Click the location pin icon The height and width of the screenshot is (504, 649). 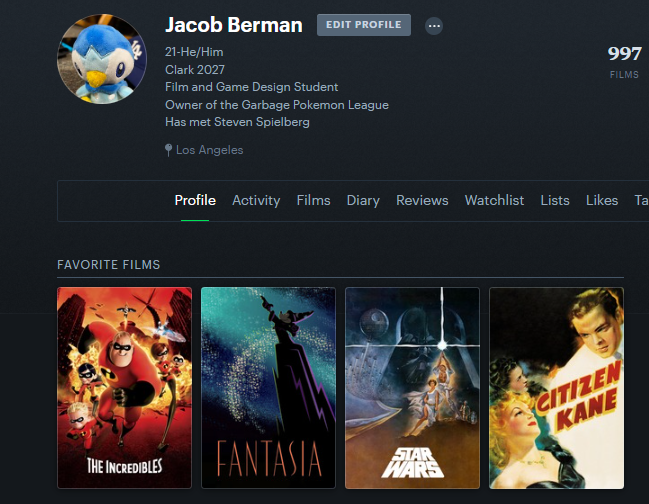[x=168, y=150]
